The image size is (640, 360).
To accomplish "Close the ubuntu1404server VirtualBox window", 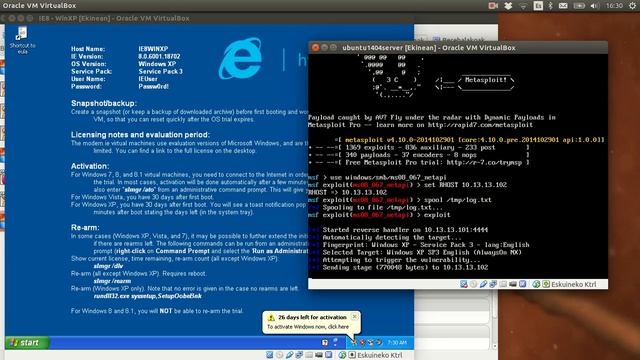I will (x=315, y=47).
